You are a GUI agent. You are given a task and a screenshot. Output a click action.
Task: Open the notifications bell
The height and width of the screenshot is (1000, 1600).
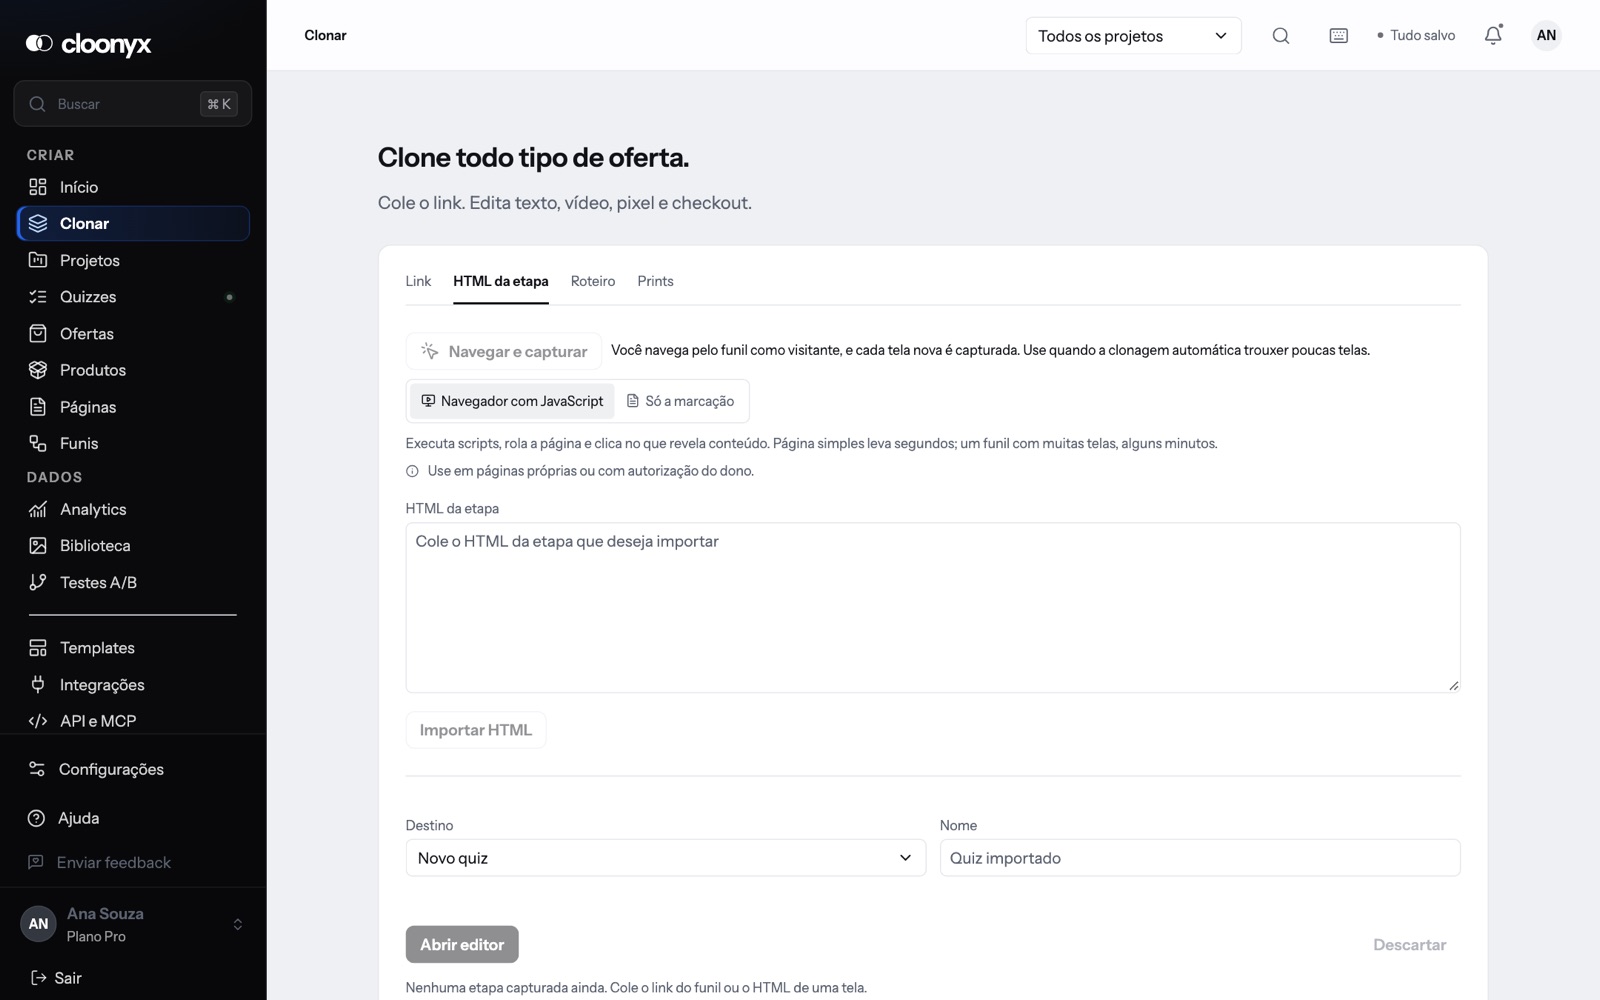pyautogui.click(x=1493, y=36)
